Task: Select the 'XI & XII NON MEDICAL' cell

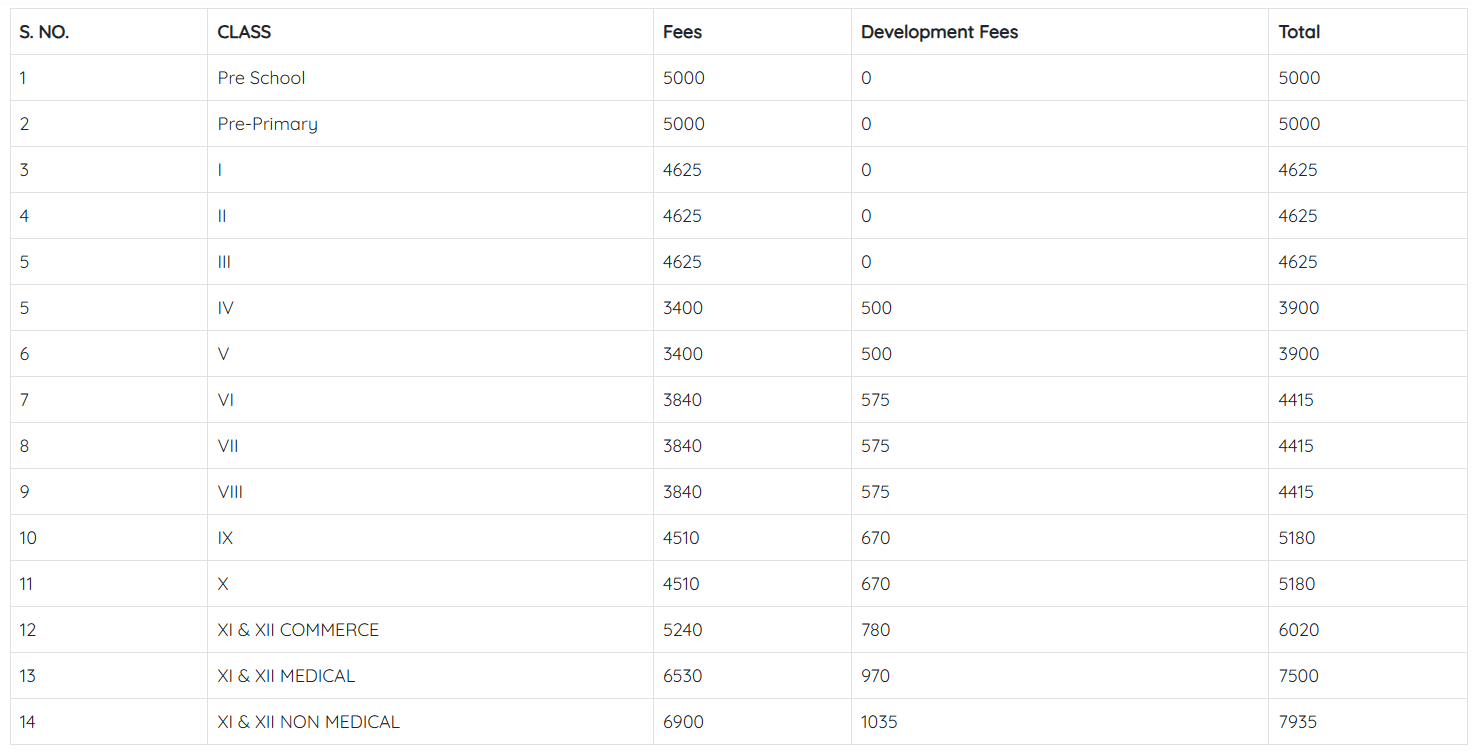Action: point(308,722)
